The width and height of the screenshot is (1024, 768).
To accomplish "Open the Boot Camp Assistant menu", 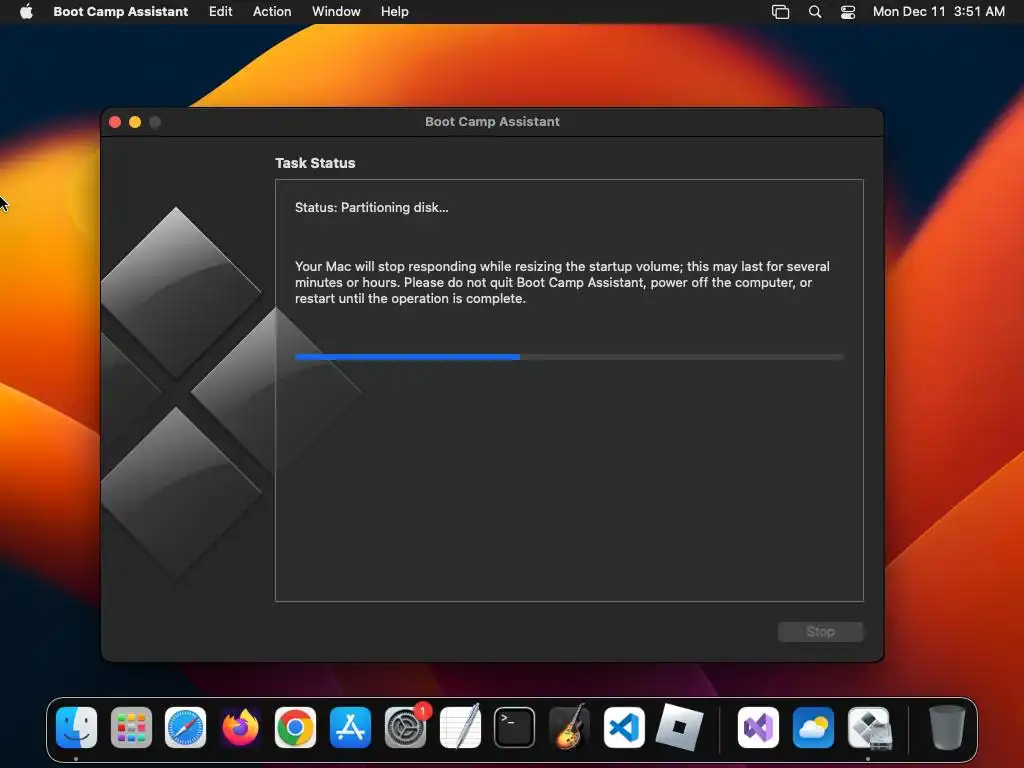I will coord(120,12).
